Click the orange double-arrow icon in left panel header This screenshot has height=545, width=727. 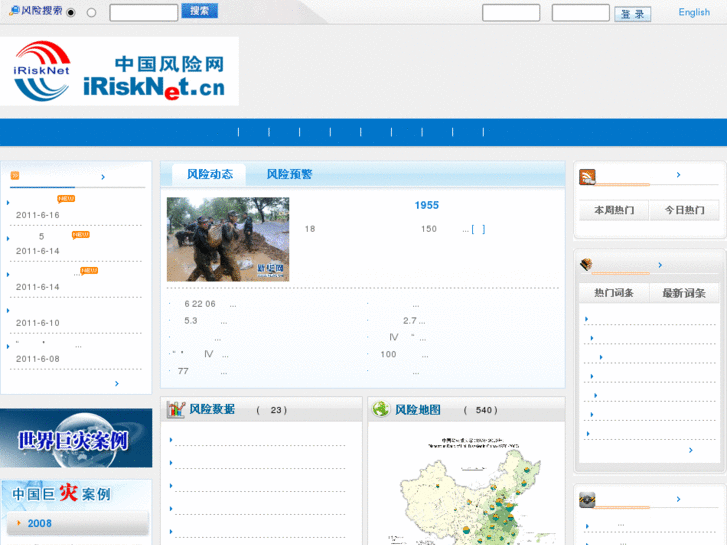click(15, 175)
